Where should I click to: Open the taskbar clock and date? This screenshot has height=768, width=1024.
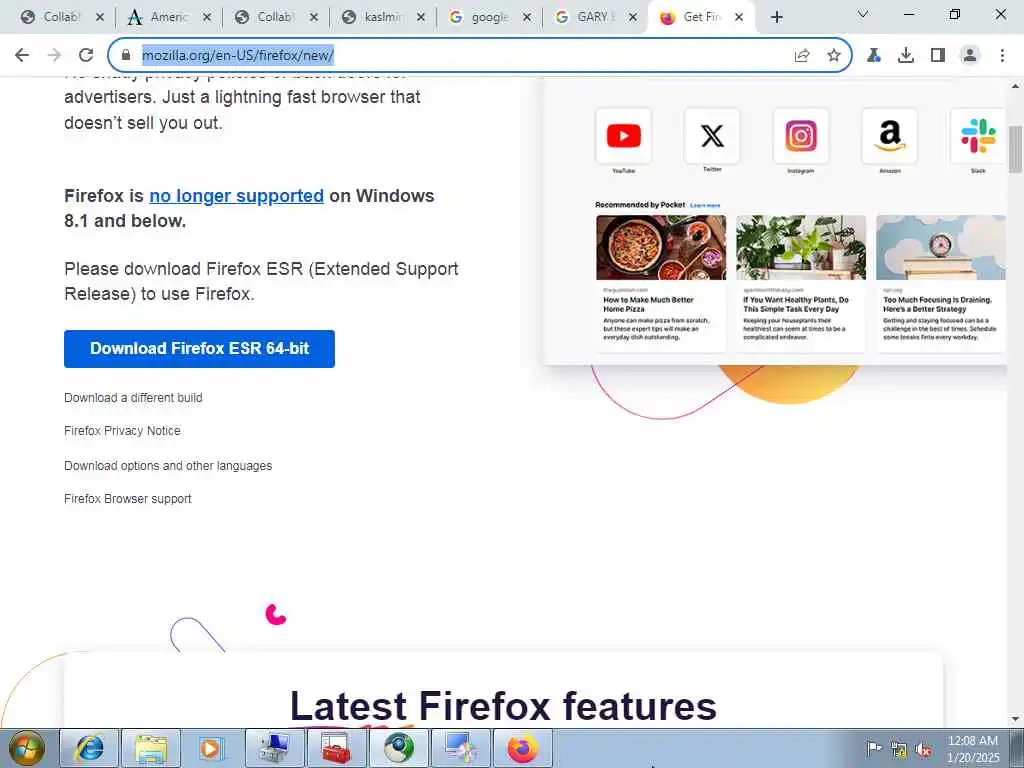click(x=973, y=749)
